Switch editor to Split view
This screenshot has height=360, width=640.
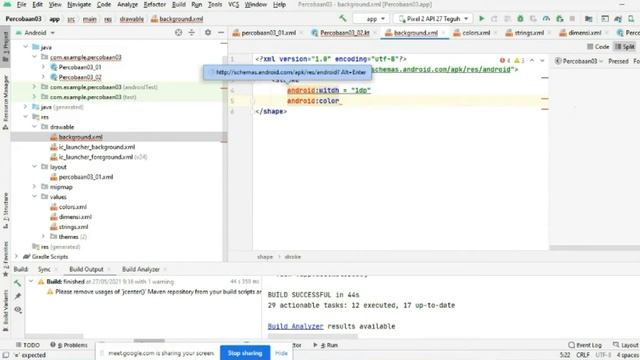pos(625,47)
